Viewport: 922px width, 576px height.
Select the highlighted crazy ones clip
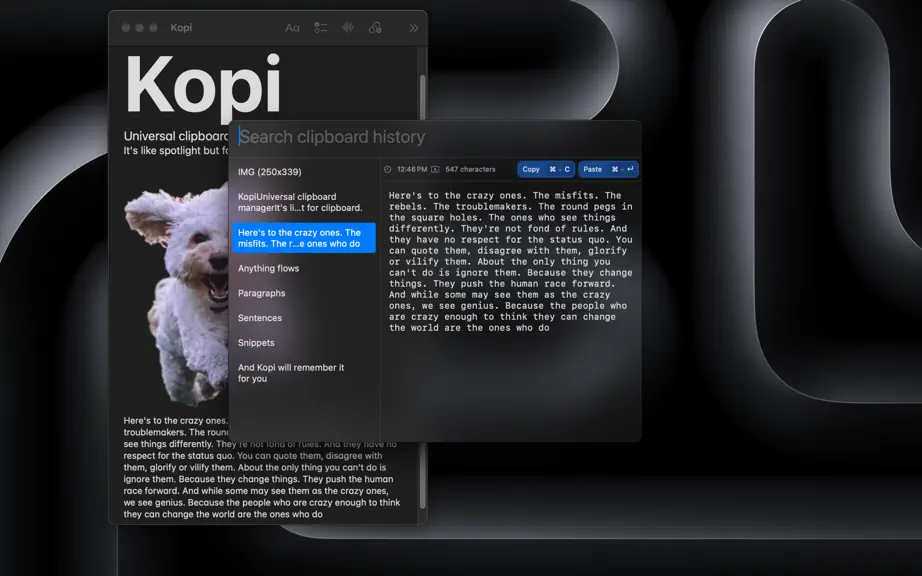[x=304, y=238]
